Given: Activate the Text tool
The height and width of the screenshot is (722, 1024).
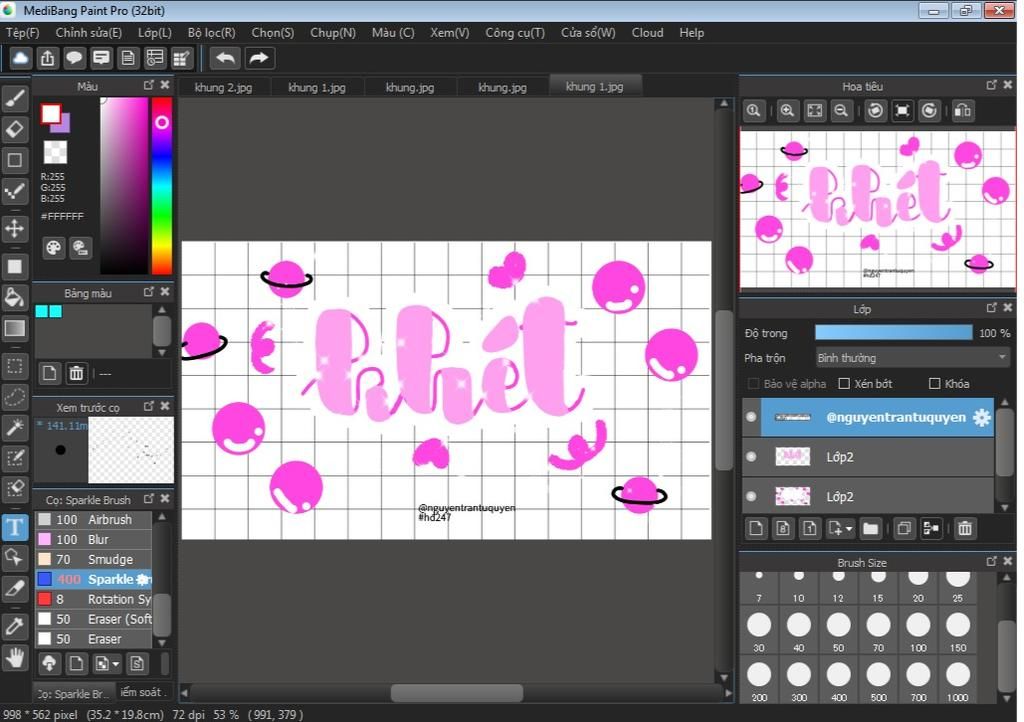Looking at the screenshot, I should 15,527.
